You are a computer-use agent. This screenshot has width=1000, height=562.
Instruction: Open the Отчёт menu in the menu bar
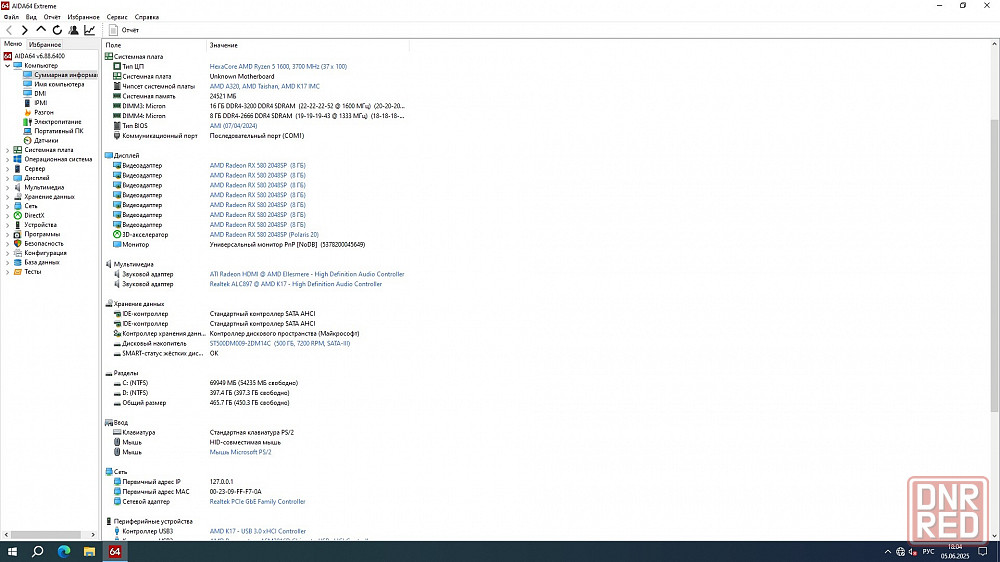pyautogui.click(x=52, y=17)
